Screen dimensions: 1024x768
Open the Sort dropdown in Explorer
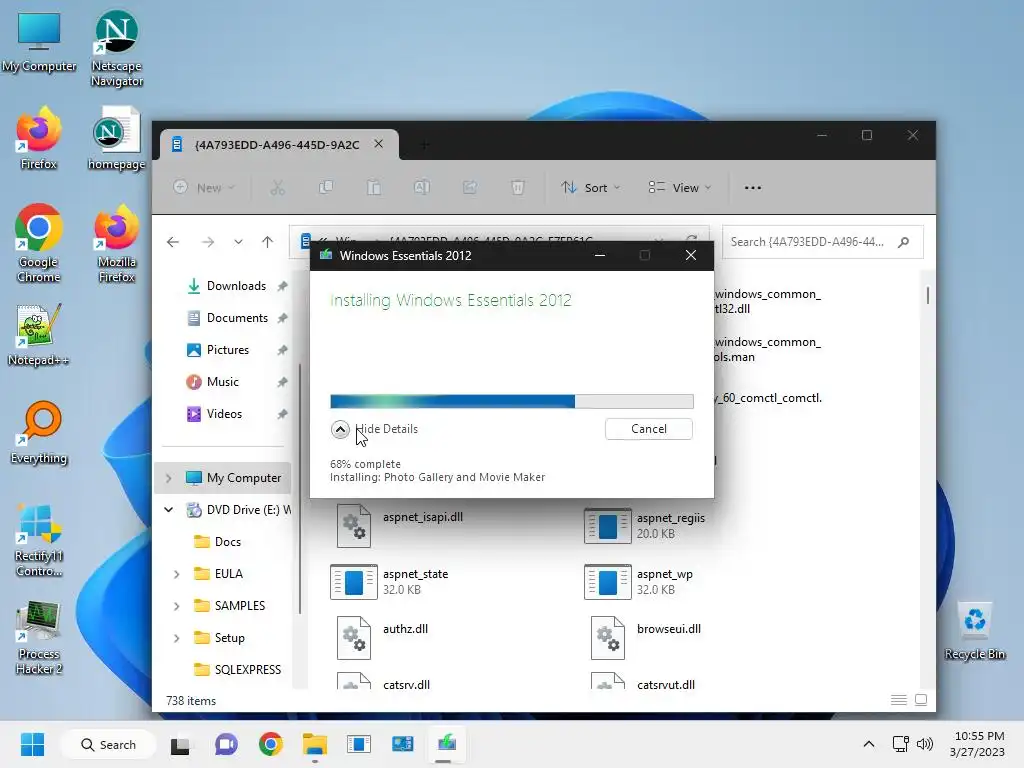click(x=591, y=188)
